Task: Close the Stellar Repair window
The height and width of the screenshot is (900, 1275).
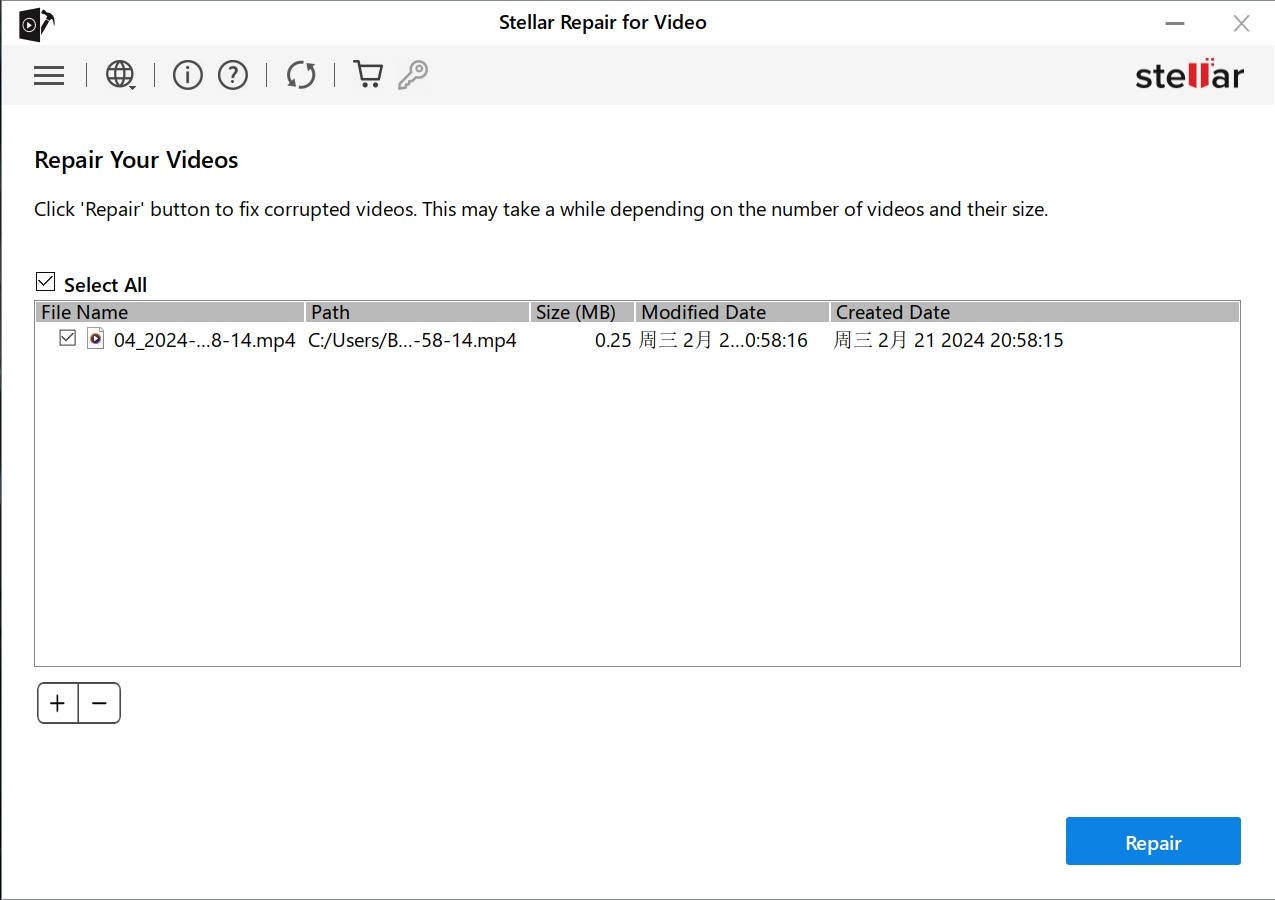Action: coord(1241,23)
